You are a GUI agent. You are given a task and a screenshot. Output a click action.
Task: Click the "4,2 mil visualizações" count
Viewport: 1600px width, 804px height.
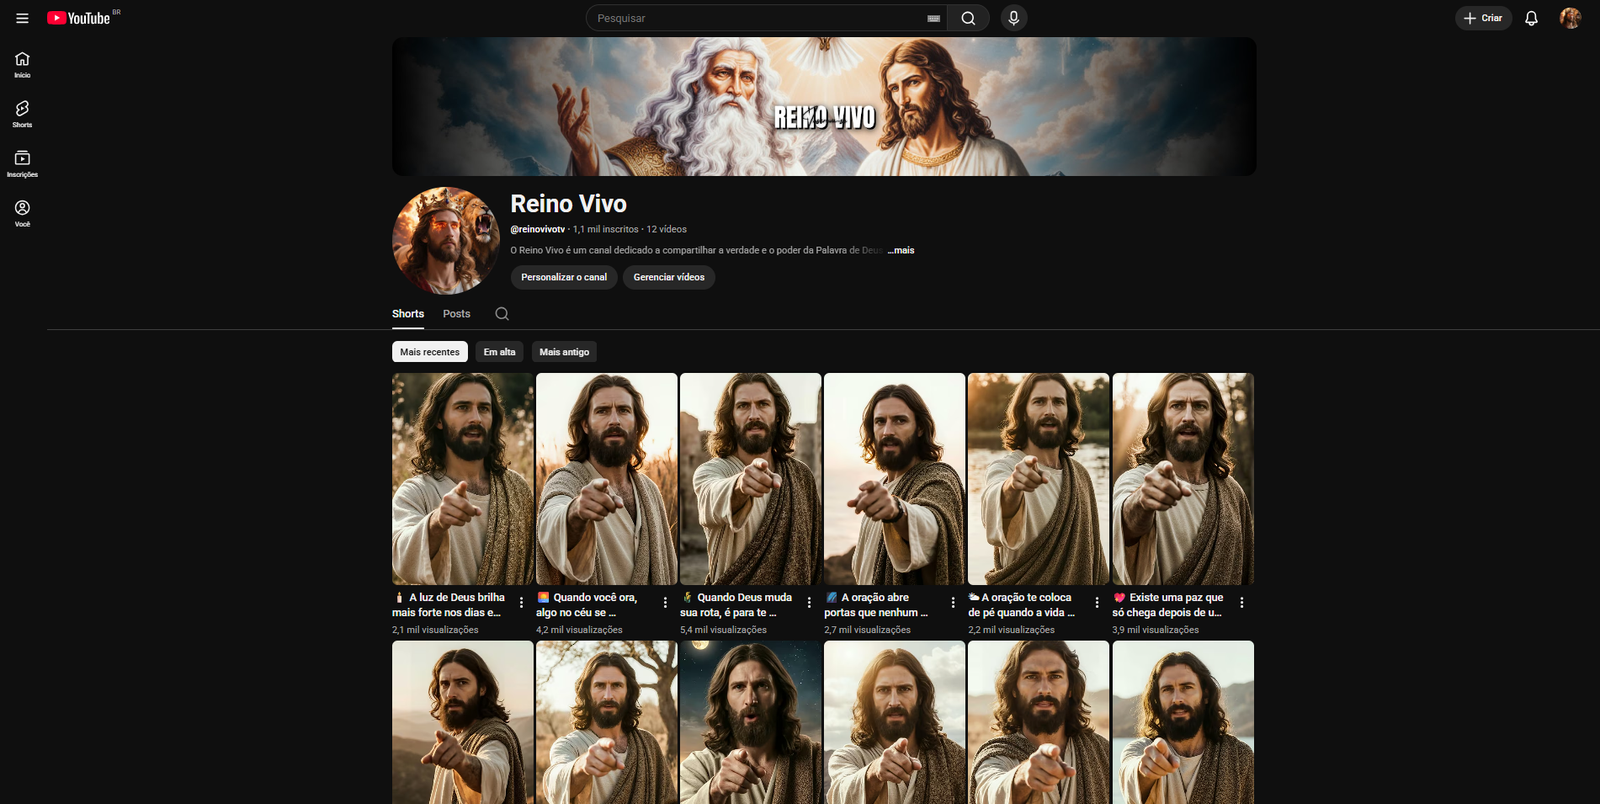pyautogui.click(x=579, y=630)
